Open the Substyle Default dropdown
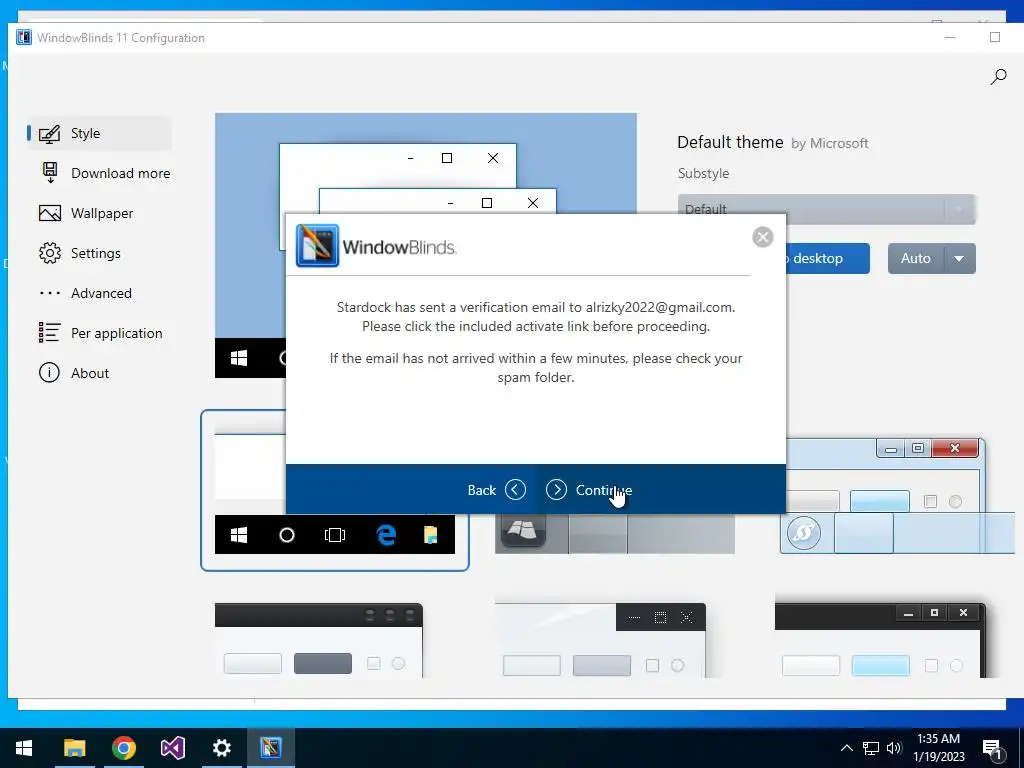This screenshot has width=1024, height=768. coord(827,210)
